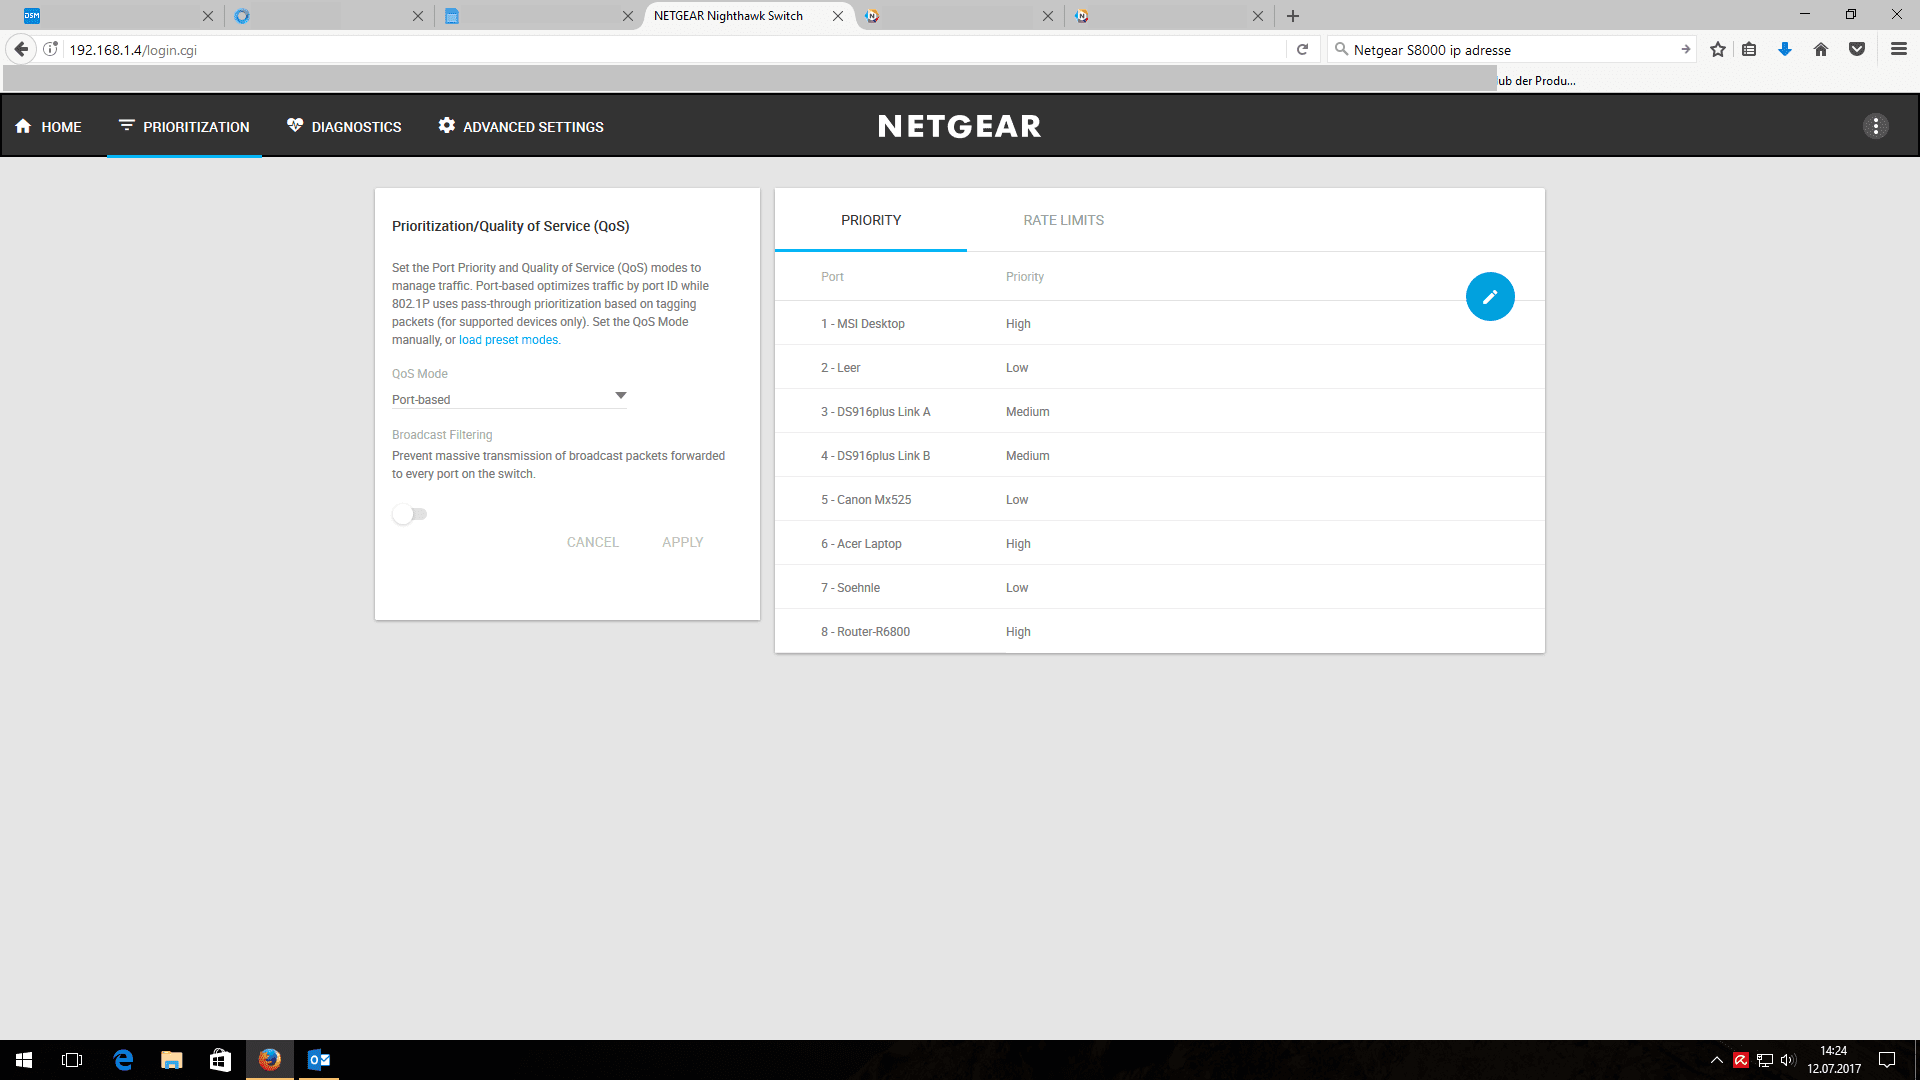The height and width of the screenshot is (1080, 1920).
Task: Click the High priority of Router-R6800
Action: coord(1018,632)
